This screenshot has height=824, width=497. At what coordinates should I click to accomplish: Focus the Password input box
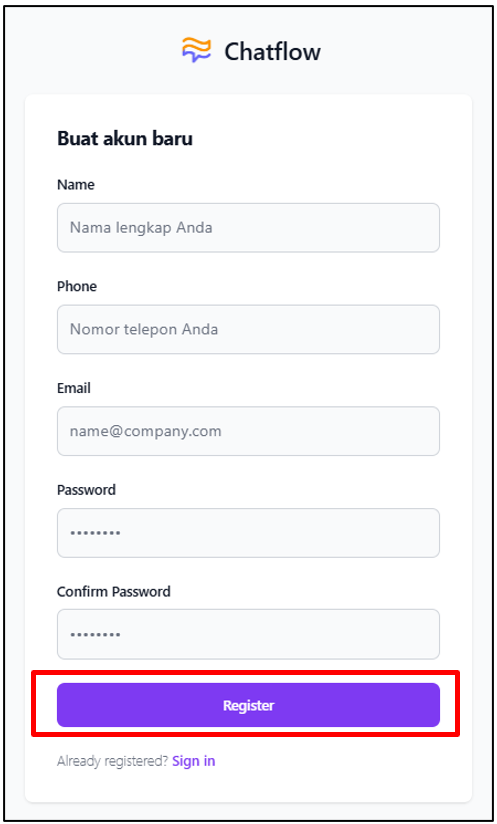pyautogui.click(x=248, y=533)
